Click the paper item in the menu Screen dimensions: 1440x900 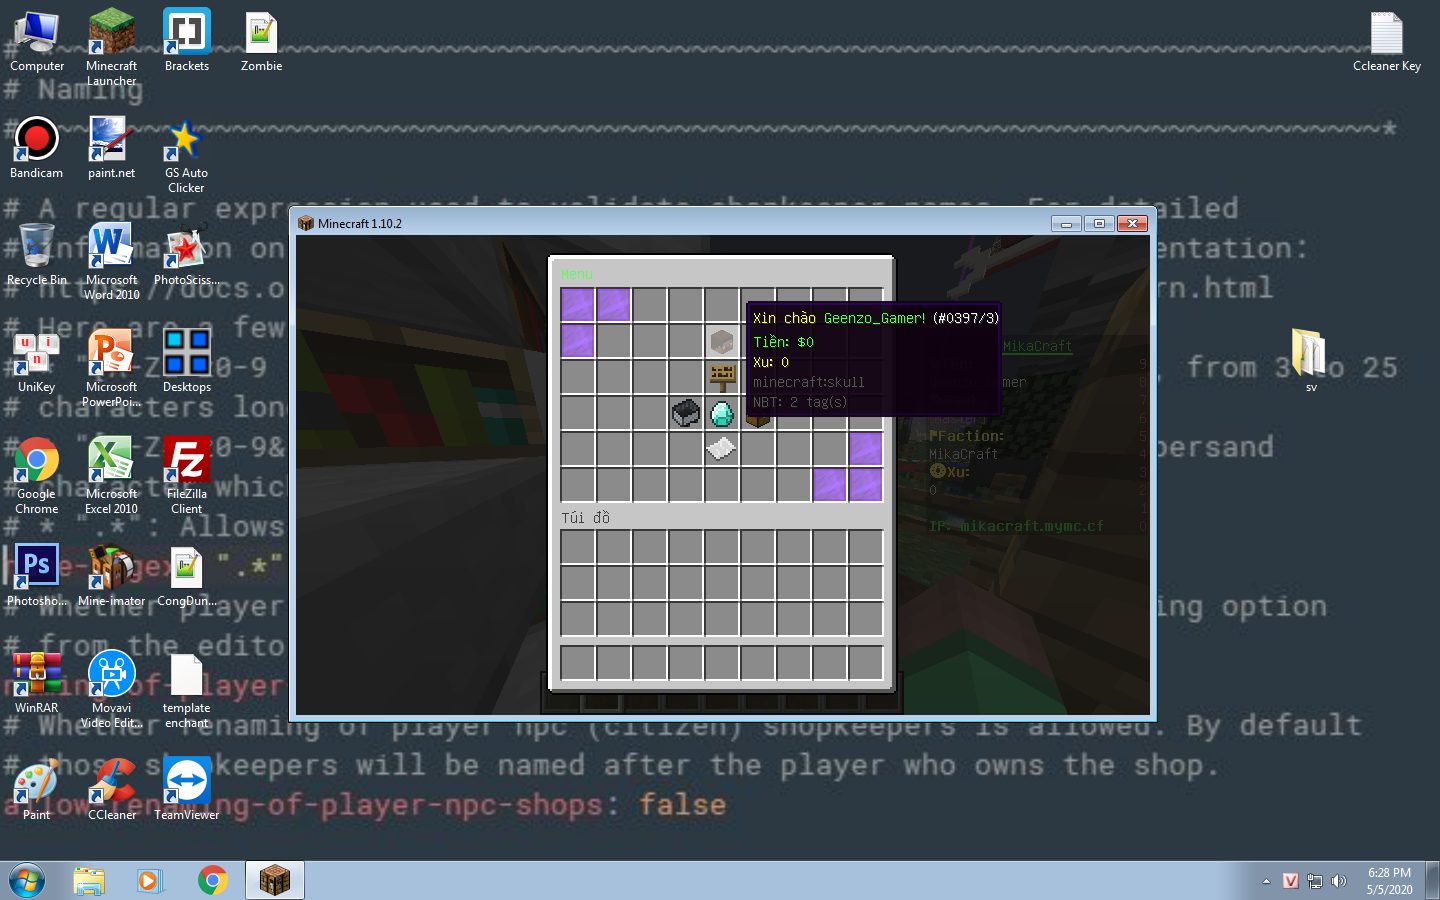click(x=722, y=449)
